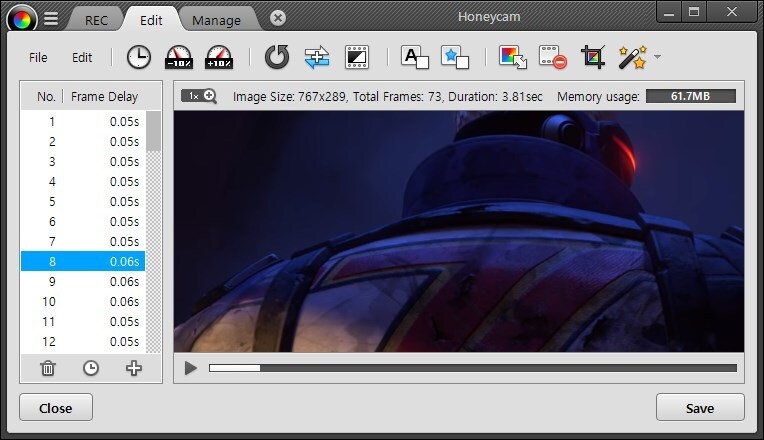The height and width of the screenshot is (440, 764).
Task: Switch to the Manage tab
Action: (216, 20)
